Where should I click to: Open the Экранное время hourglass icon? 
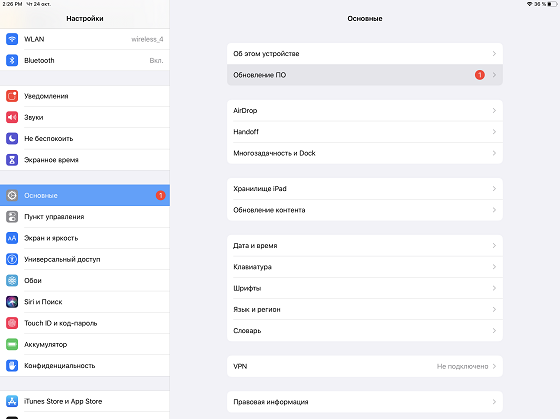[12, 160]
